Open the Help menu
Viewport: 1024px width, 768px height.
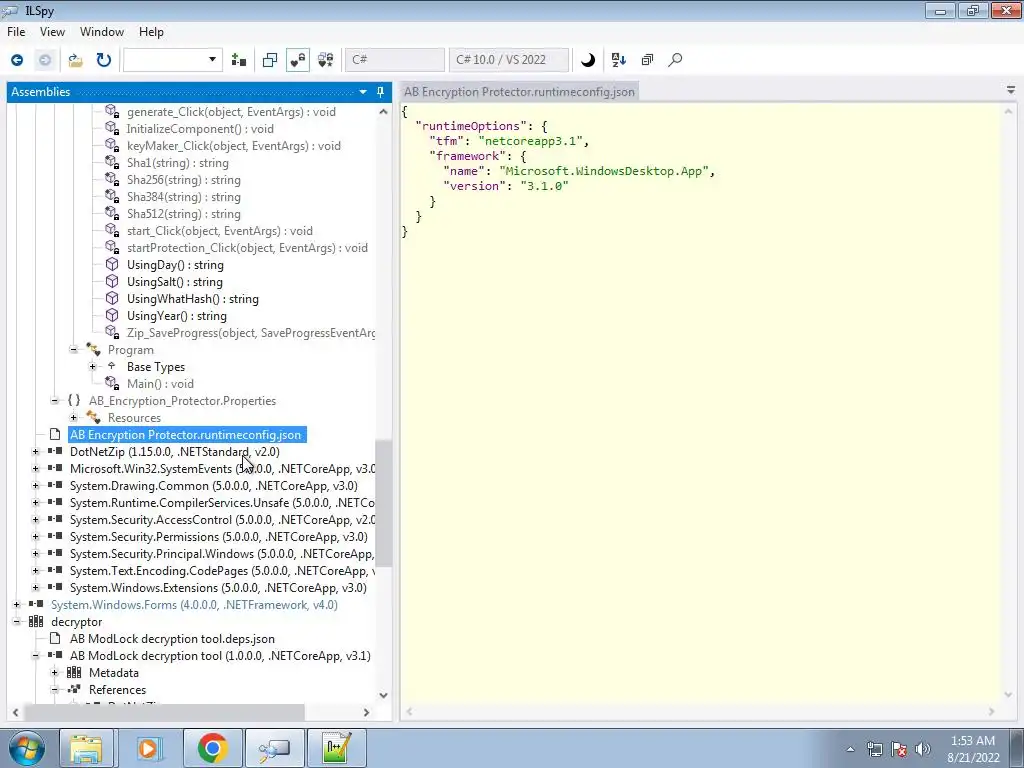[x=152, y=32]
